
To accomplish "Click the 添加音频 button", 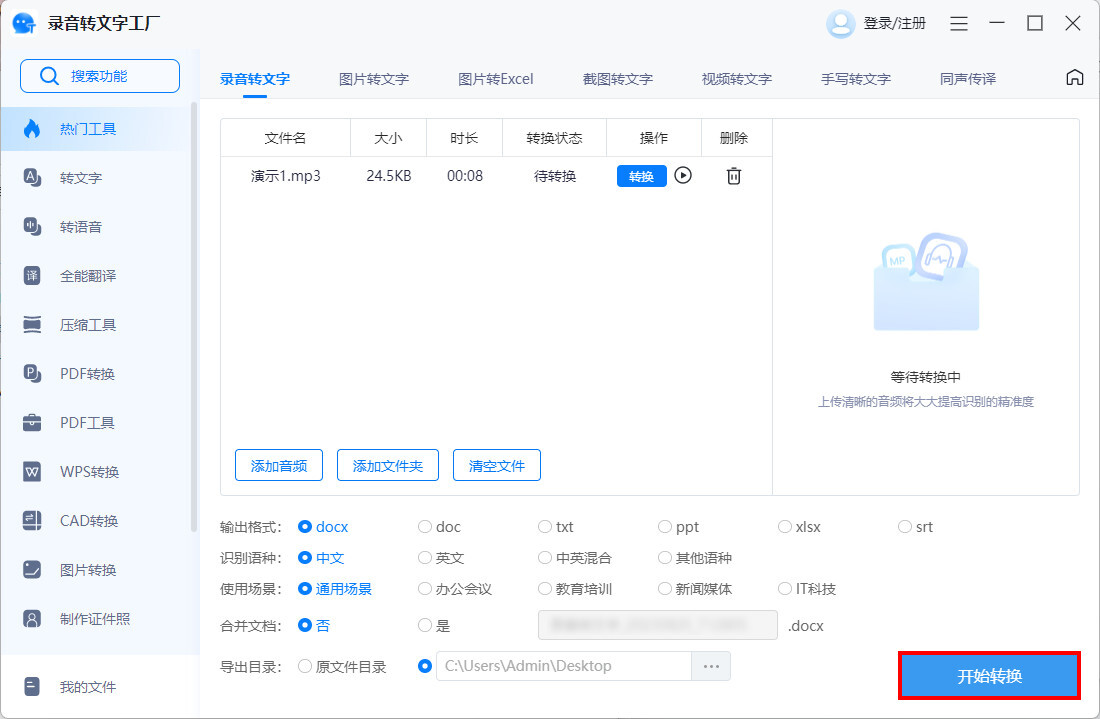I will click(x=279, y=465).
